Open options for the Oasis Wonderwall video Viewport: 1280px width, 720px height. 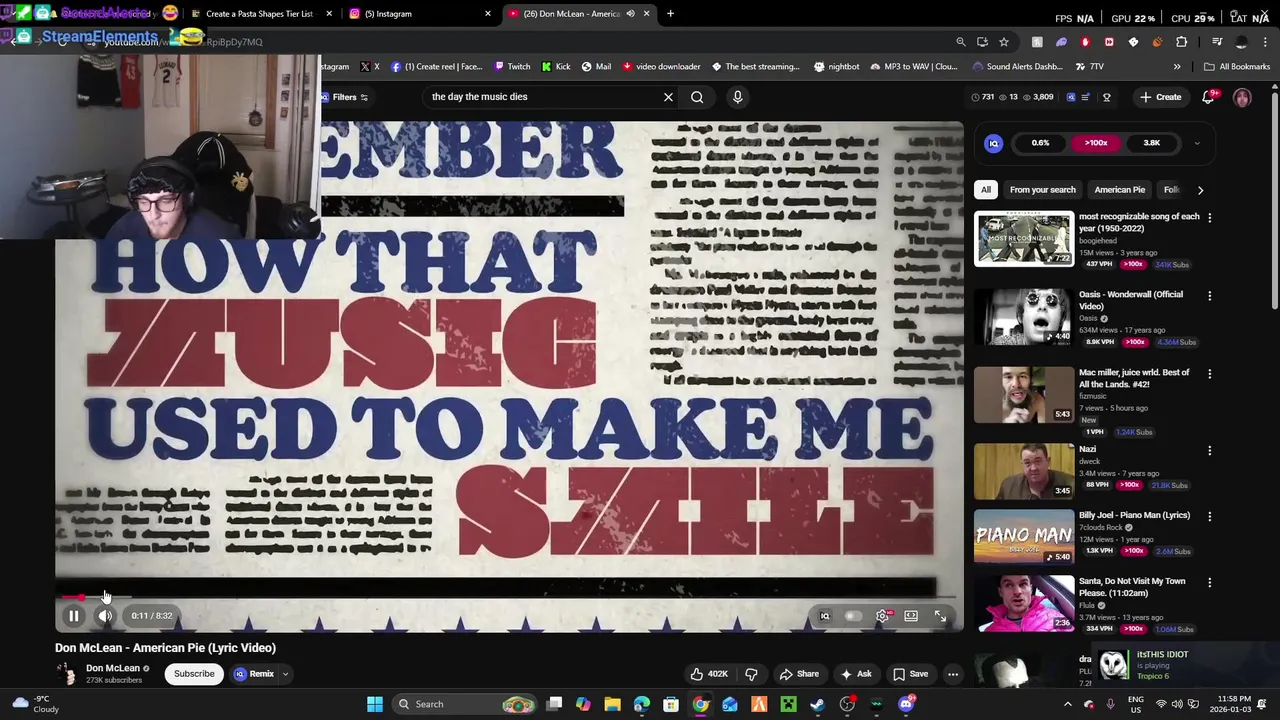click(1209, 295)
